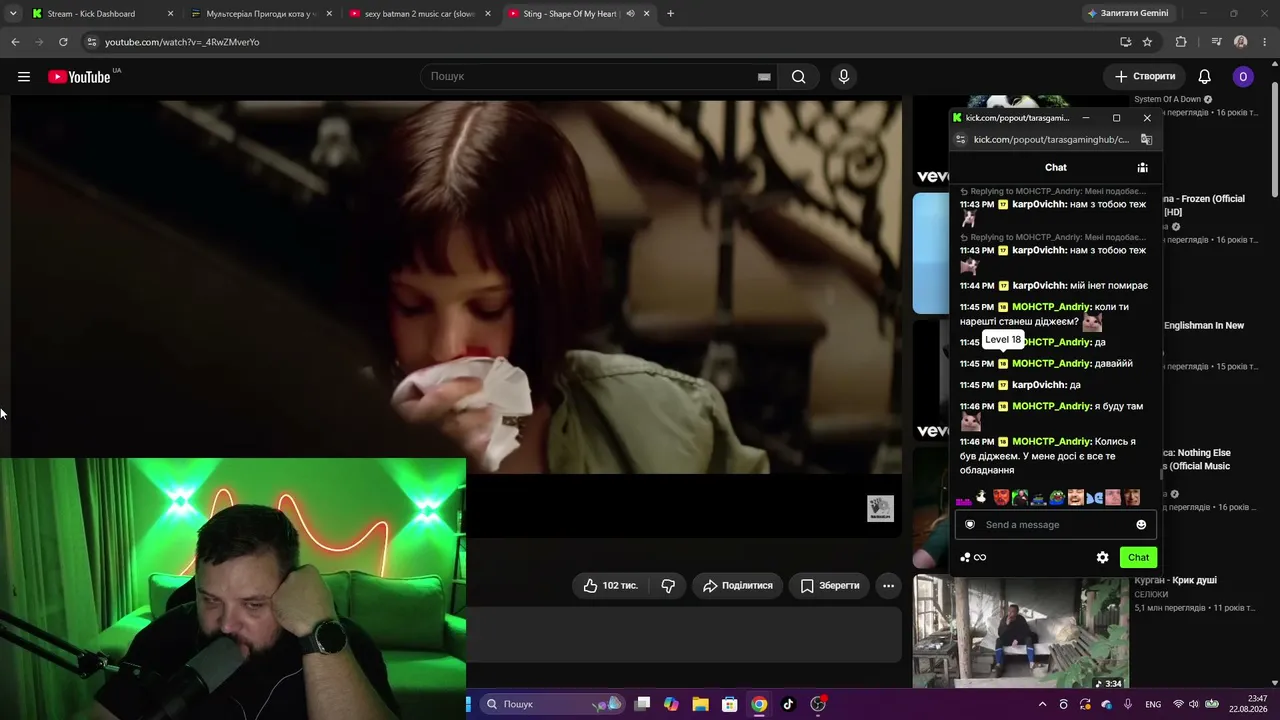The image size is (1280, 720).
Task: Open a new browser tab
Action: [x=670, y=14]
